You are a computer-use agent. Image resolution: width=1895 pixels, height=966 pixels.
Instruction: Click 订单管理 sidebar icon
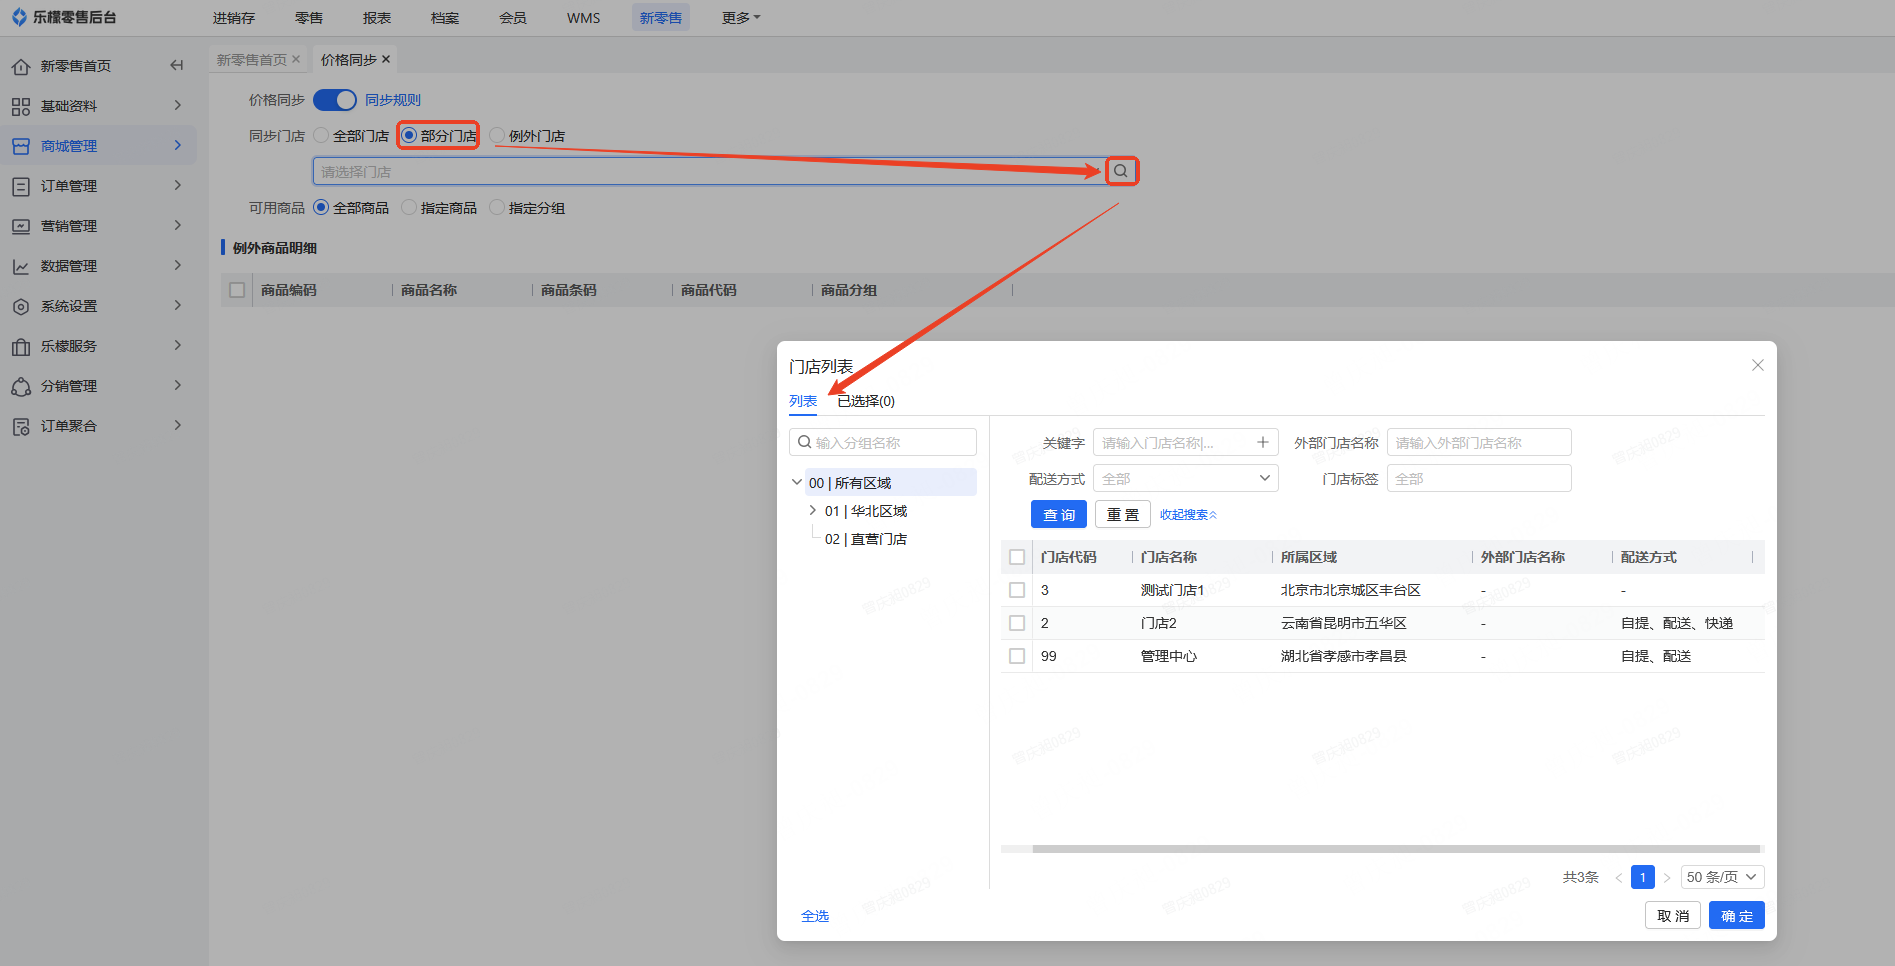(21, 186)
